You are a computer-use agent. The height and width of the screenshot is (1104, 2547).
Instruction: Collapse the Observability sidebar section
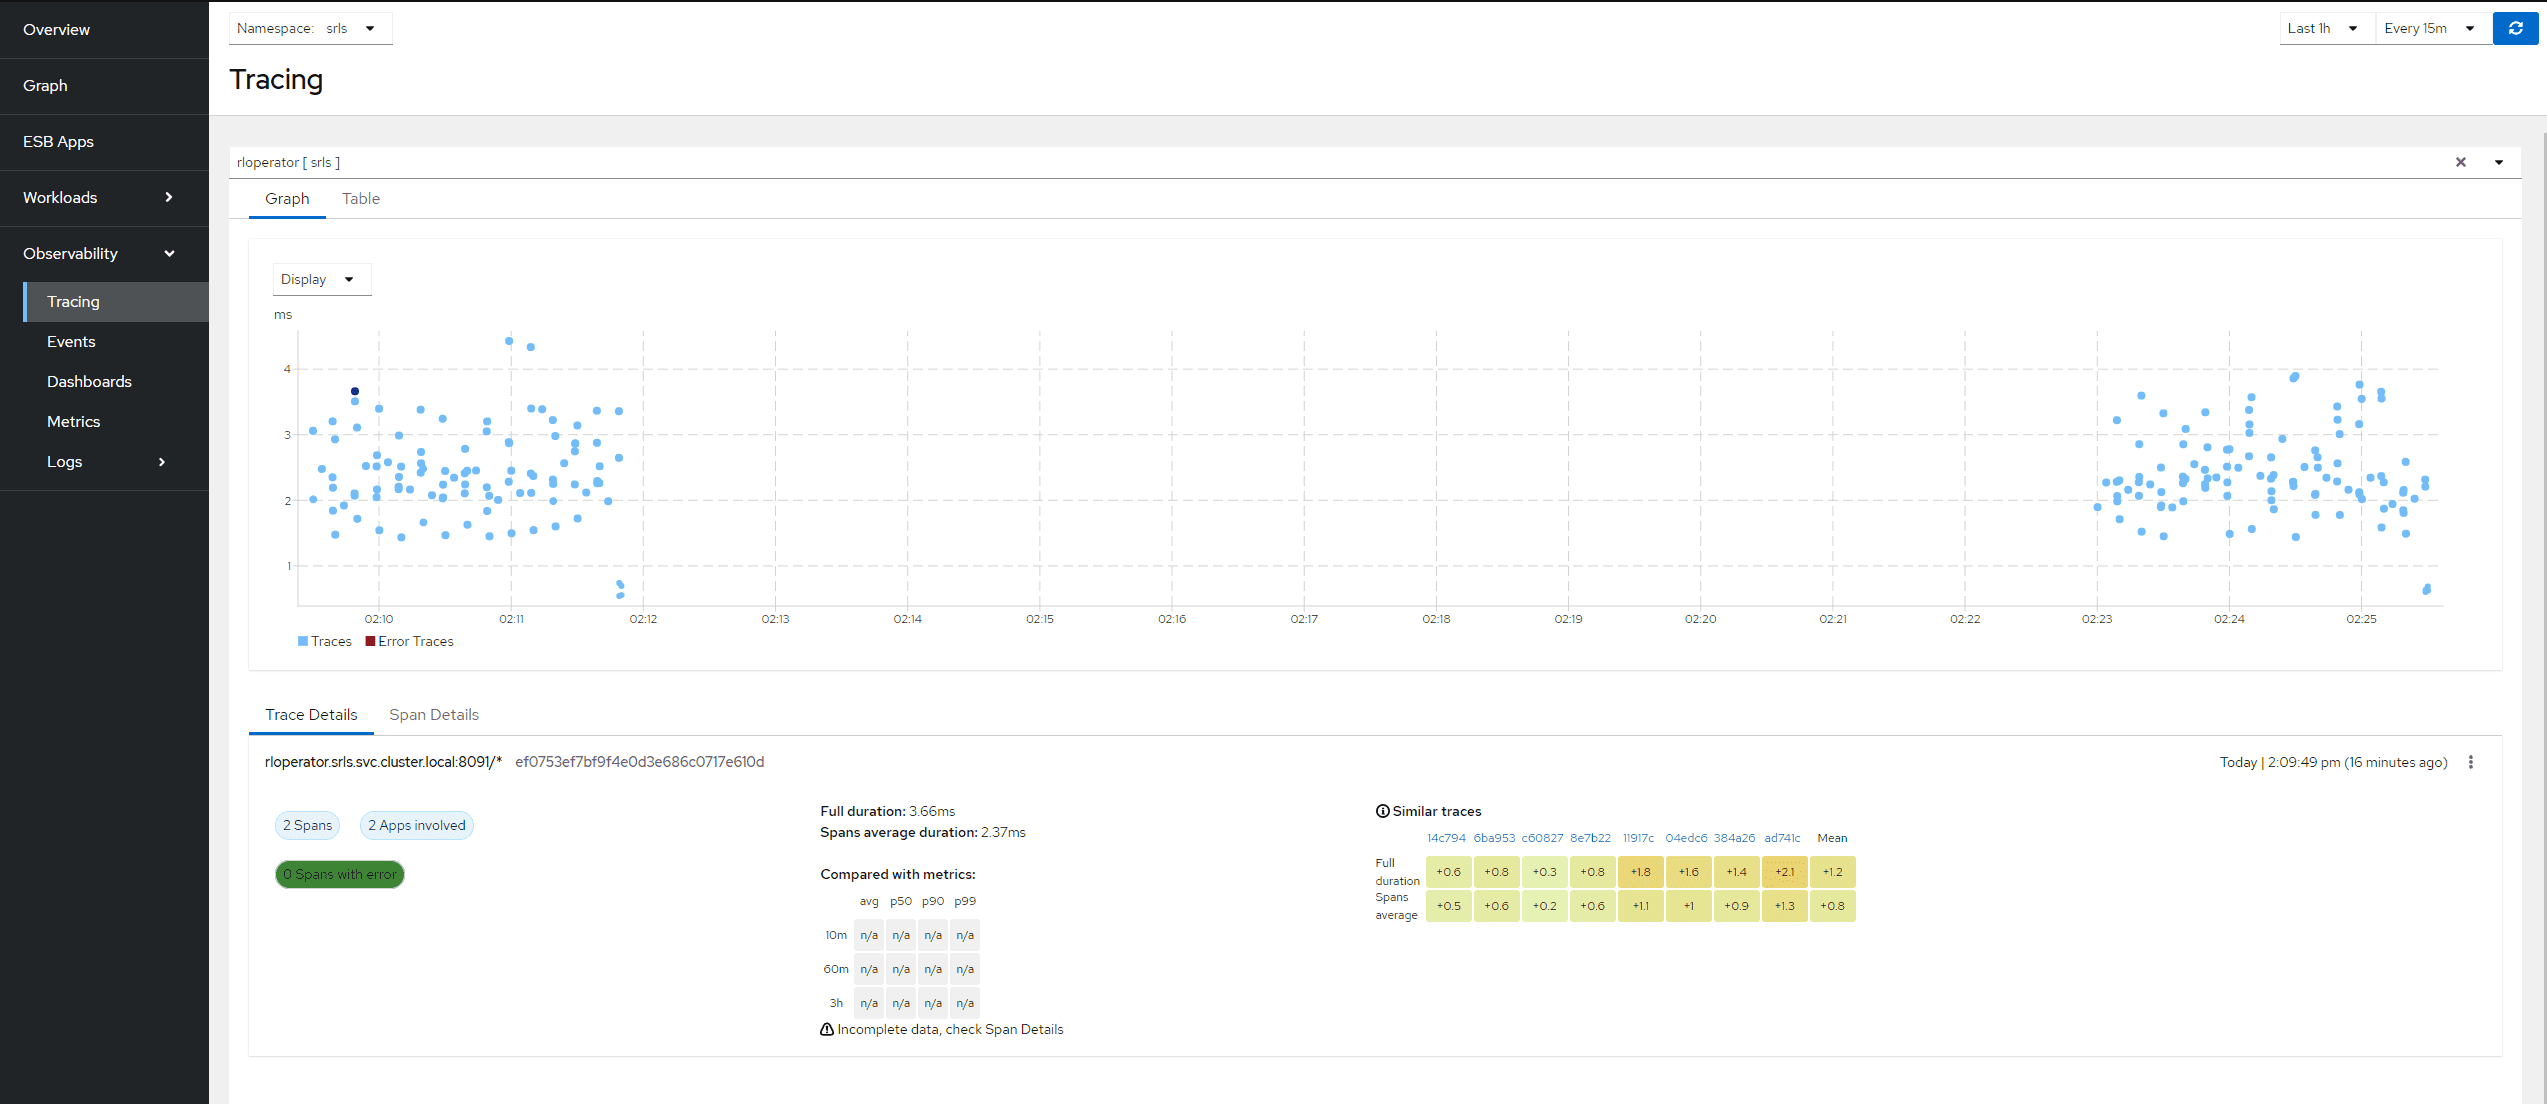169,253
